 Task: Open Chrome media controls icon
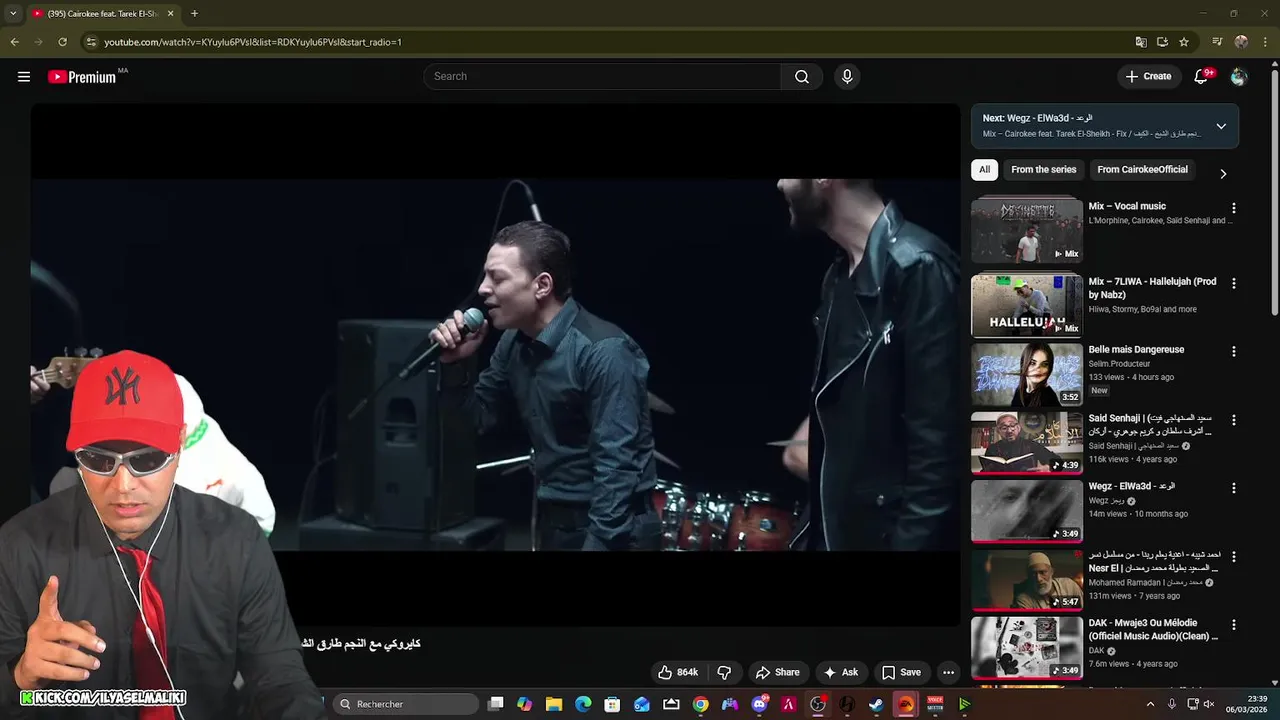coord(1217,42)
